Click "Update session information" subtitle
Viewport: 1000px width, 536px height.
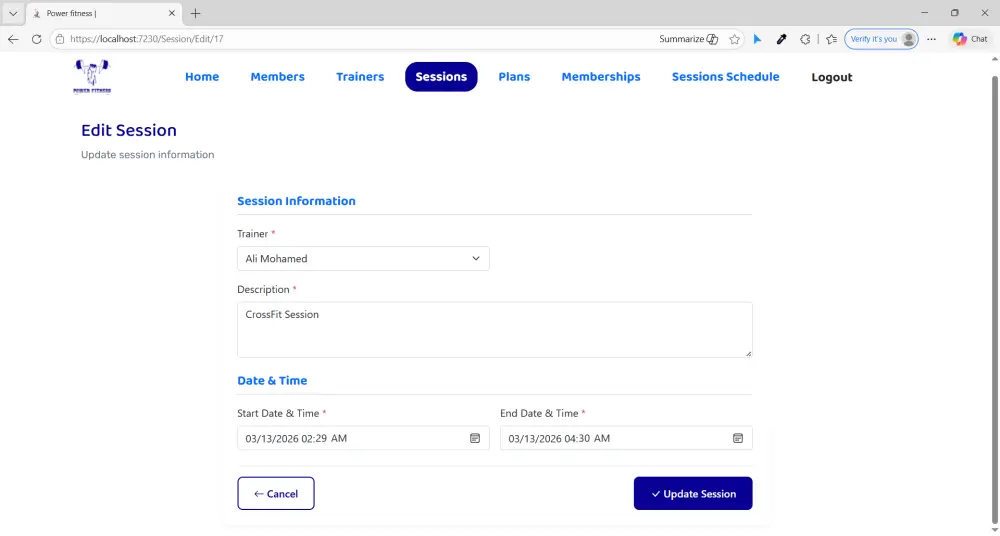(x=147, y=154)
